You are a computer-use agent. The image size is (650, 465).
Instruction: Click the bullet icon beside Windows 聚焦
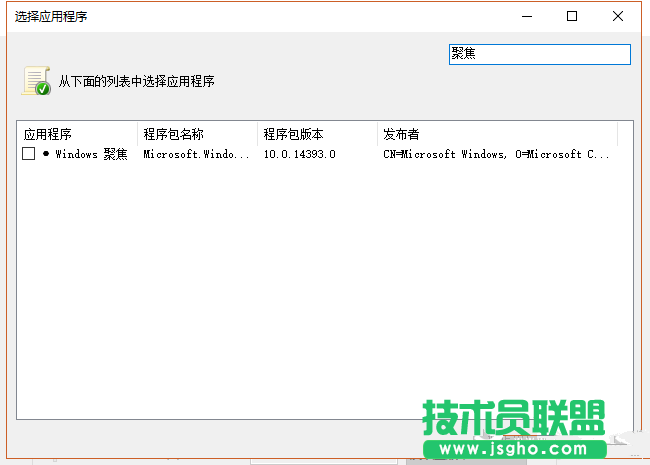pyautogui.click(x=46, y=154)
